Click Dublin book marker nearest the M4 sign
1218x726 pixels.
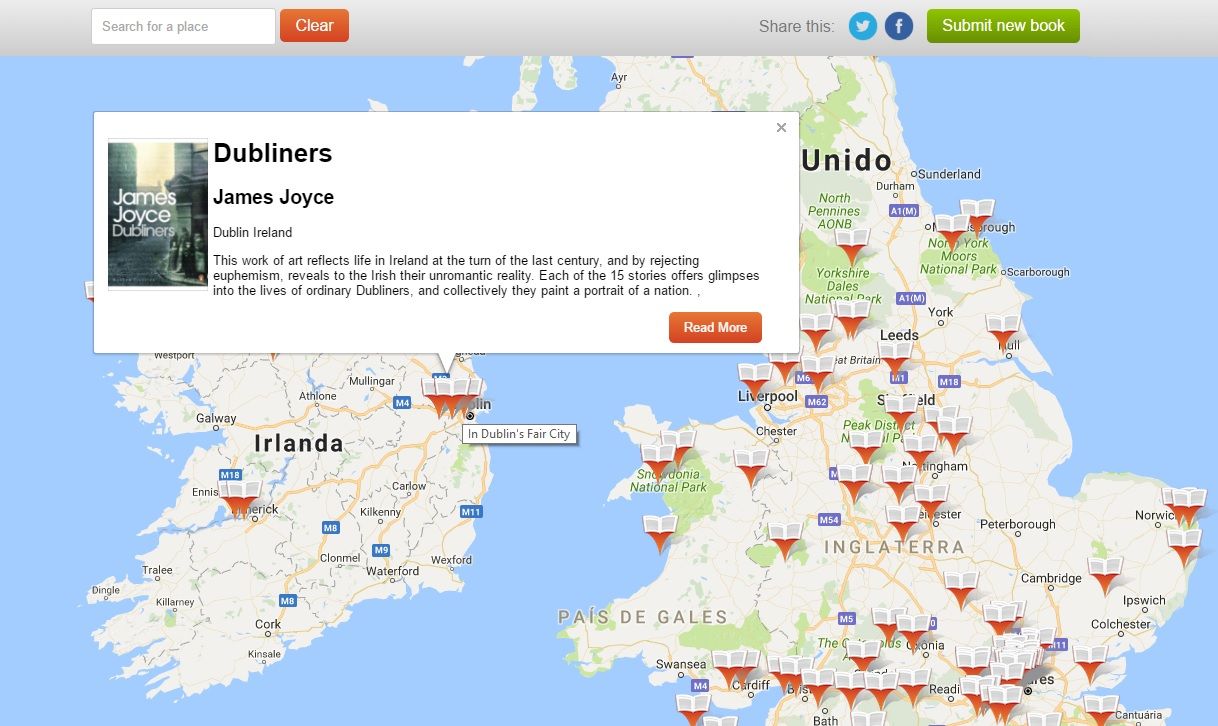coord(438,397)
